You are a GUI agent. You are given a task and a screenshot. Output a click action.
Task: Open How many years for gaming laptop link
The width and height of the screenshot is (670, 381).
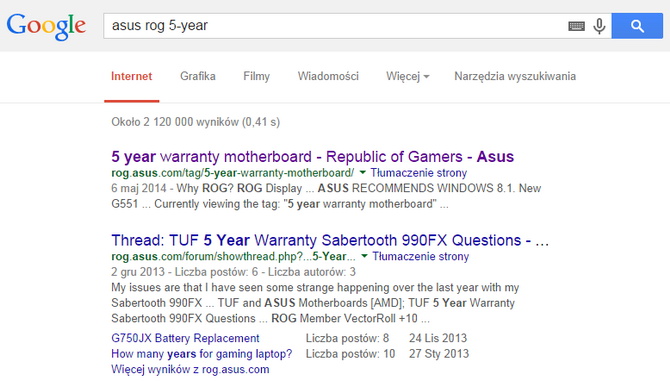(202, 354)
